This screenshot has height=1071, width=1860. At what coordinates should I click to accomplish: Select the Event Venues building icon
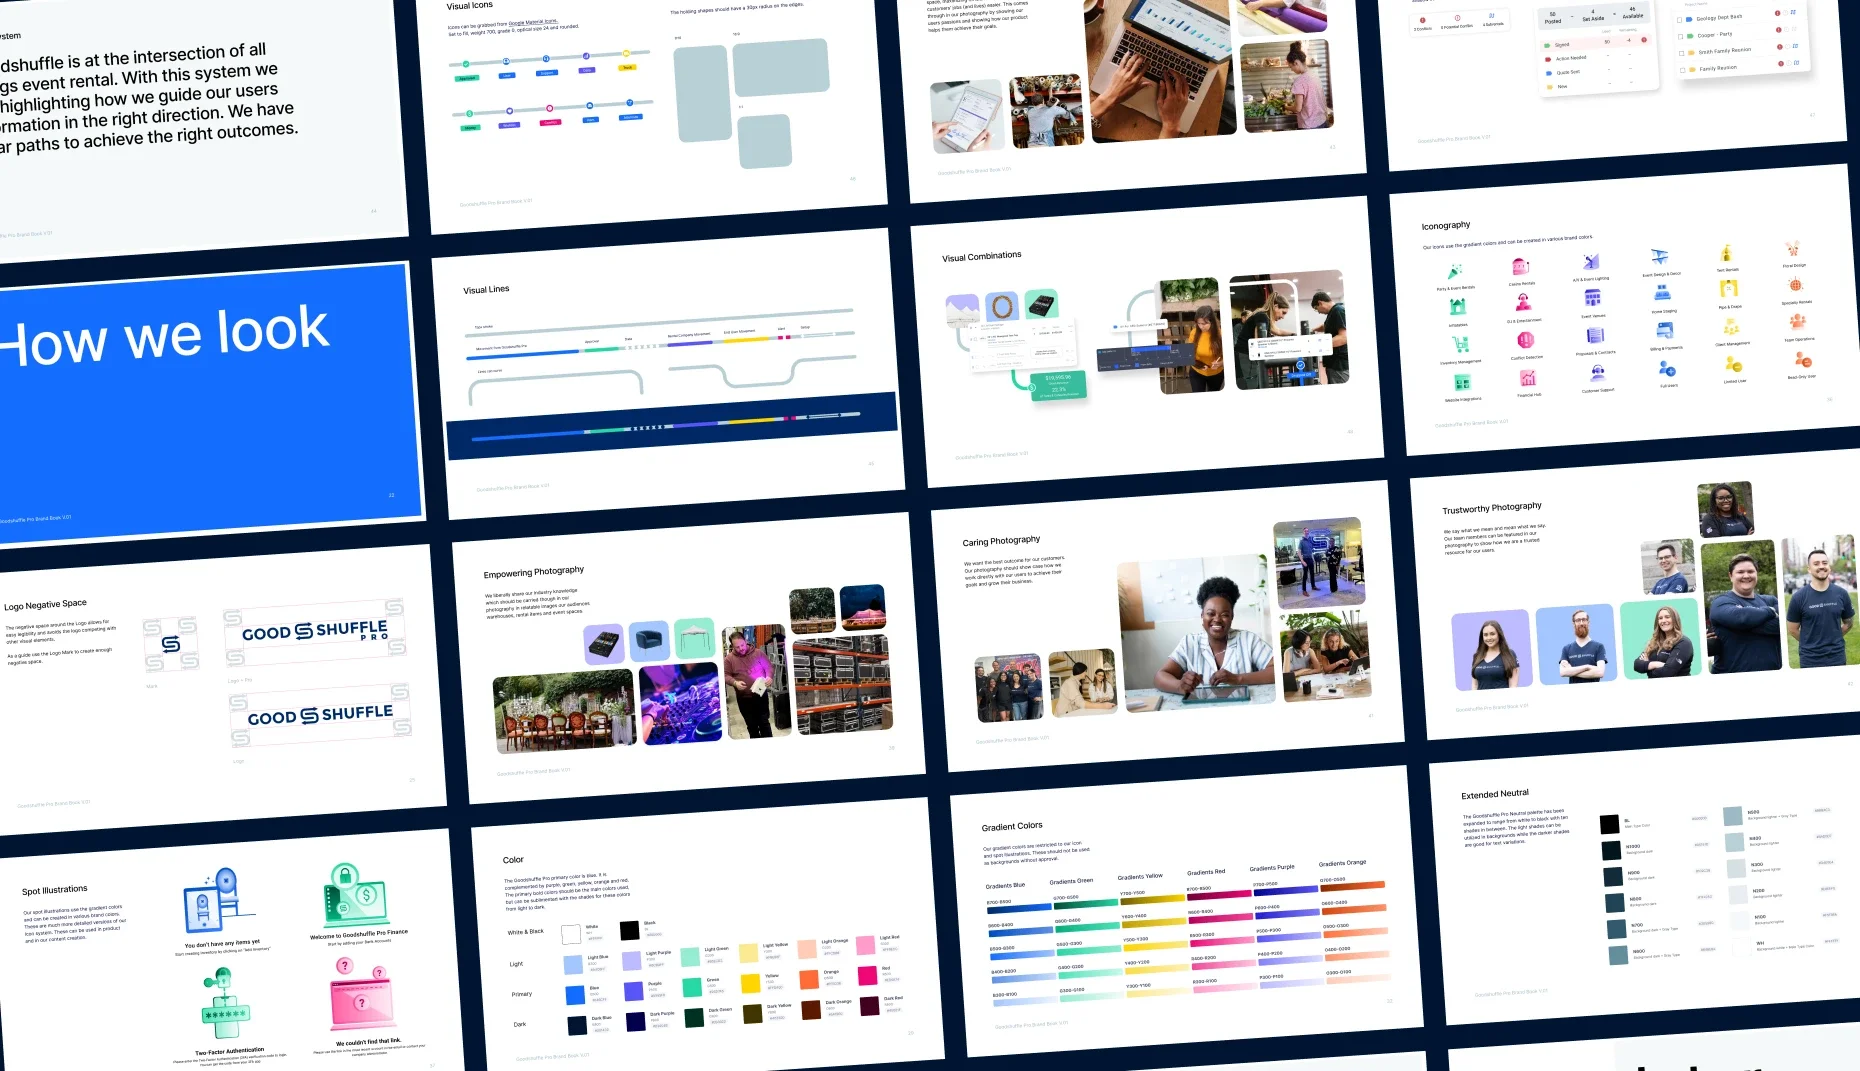tap(1593, 298)
